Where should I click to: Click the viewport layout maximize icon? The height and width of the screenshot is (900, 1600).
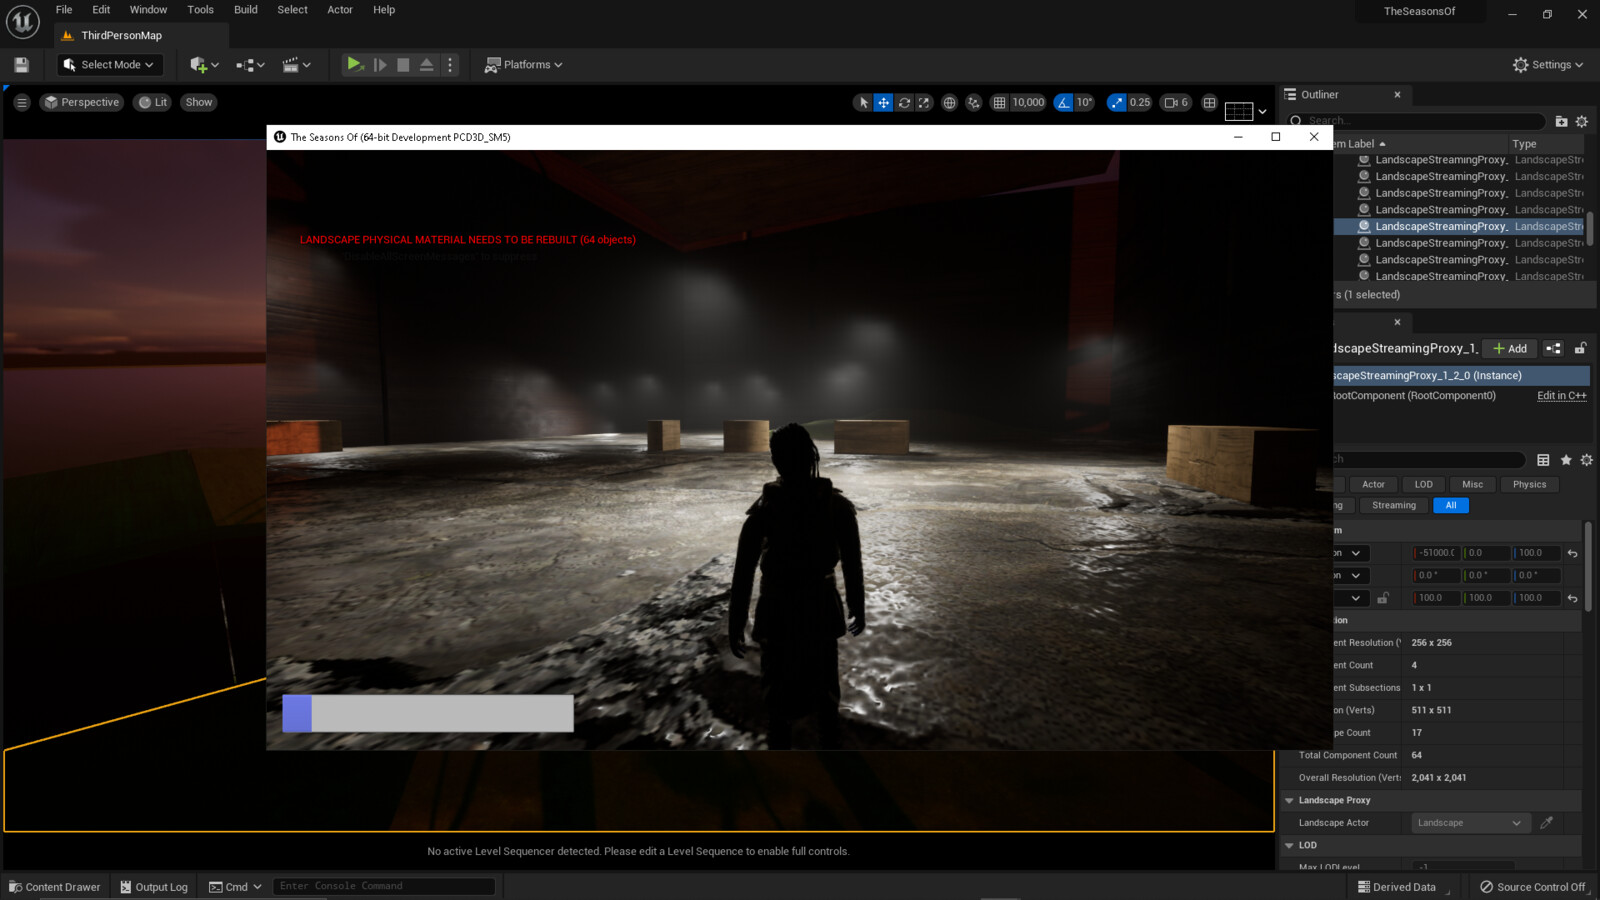click(x=1209, y=102)
